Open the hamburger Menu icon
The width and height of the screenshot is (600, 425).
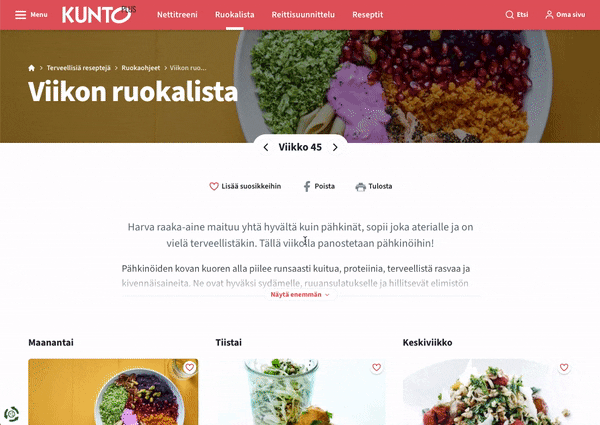[20, 15]
